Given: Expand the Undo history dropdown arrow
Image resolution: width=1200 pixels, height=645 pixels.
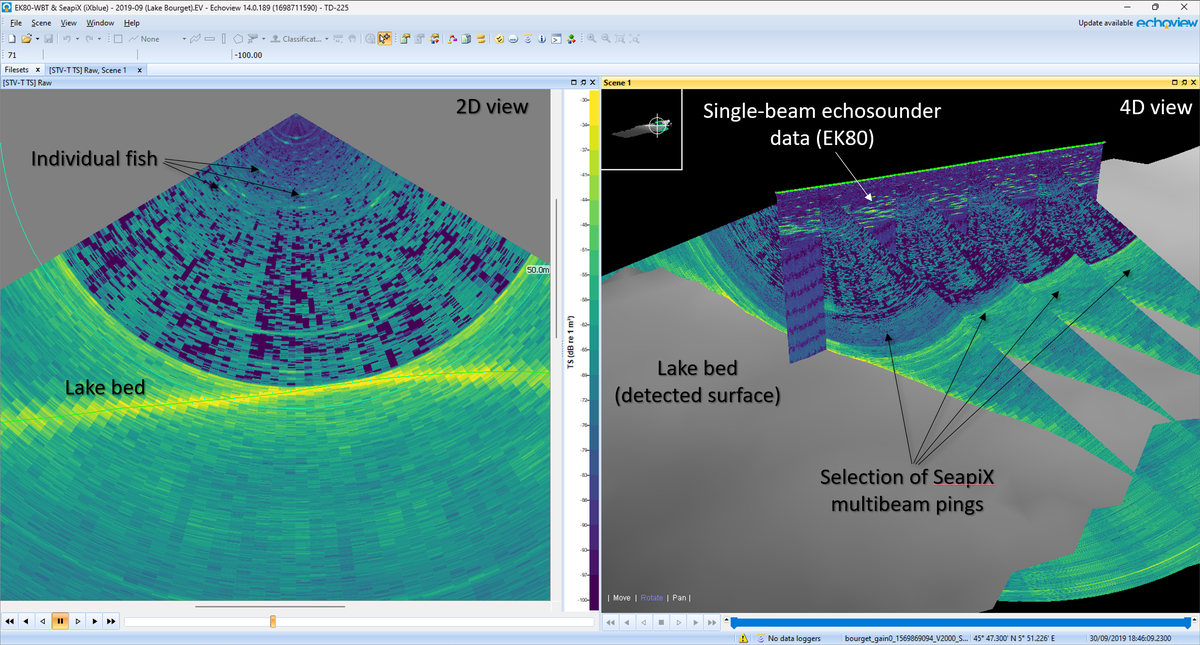Looking at the screenshot, I should click(77, 38).
